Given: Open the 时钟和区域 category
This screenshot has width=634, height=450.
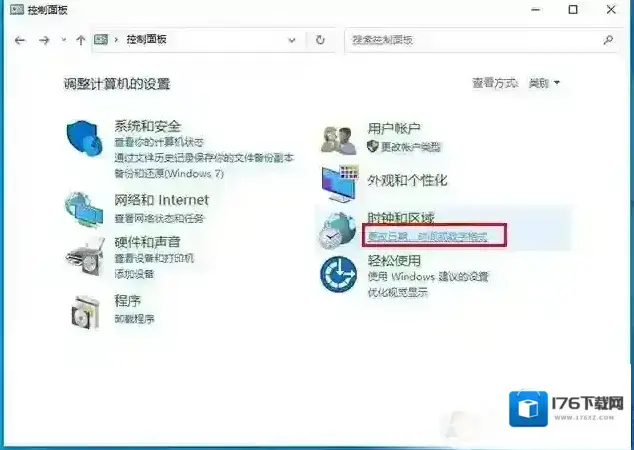Looking at the screenshot, I should pyautogui.click(x=401, y=218).
